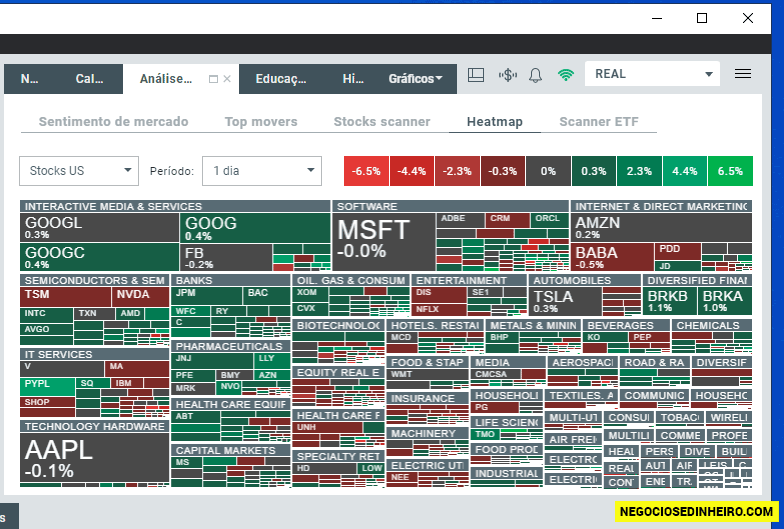Click the IT Services sector header
The height and width of the screenshot is (529, 784).
pos(94,354)
